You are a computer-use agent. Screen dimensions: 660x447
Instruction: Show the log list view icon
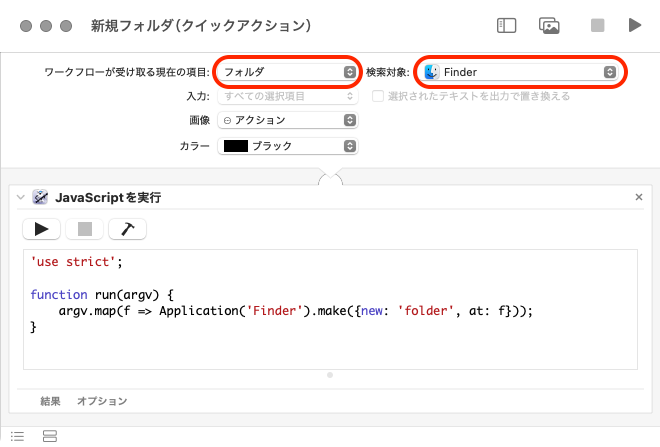pyautogui.click(x=17, y=436)
